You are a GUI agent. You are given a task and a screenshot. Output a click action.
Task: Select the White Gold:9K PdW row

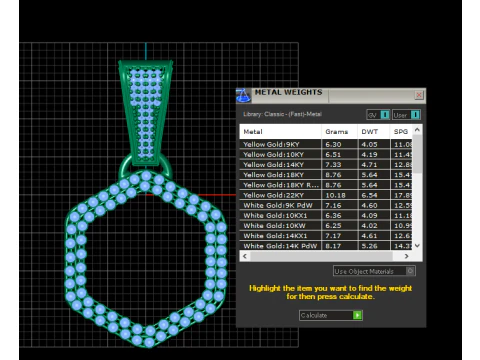tap(326, 205)
